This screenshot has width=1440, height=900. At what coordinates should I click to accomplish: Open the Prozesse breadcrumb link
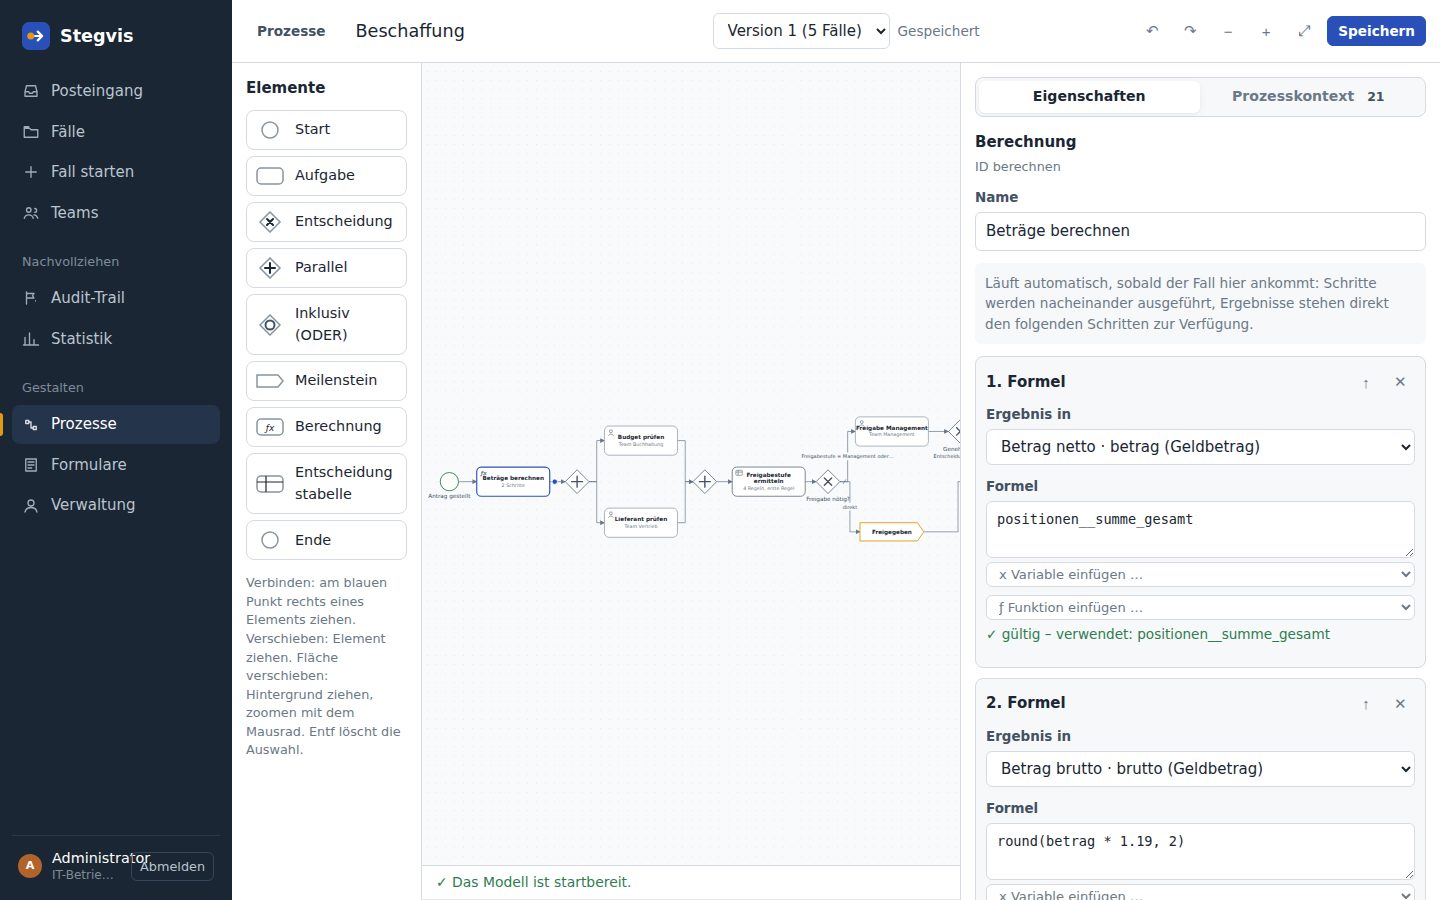[x=291, y=31]
